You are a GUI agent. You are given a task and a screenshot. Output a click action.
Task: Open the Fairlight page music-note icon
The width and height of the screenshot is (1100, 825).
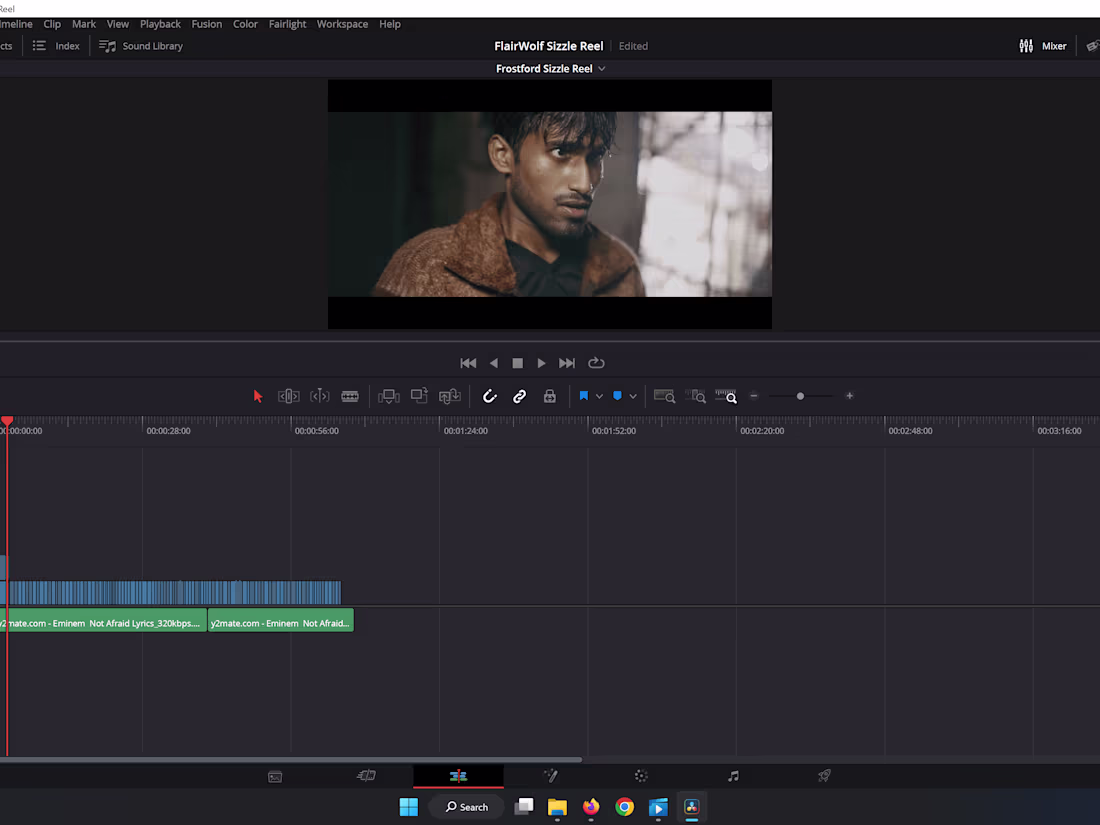point(733,776)
